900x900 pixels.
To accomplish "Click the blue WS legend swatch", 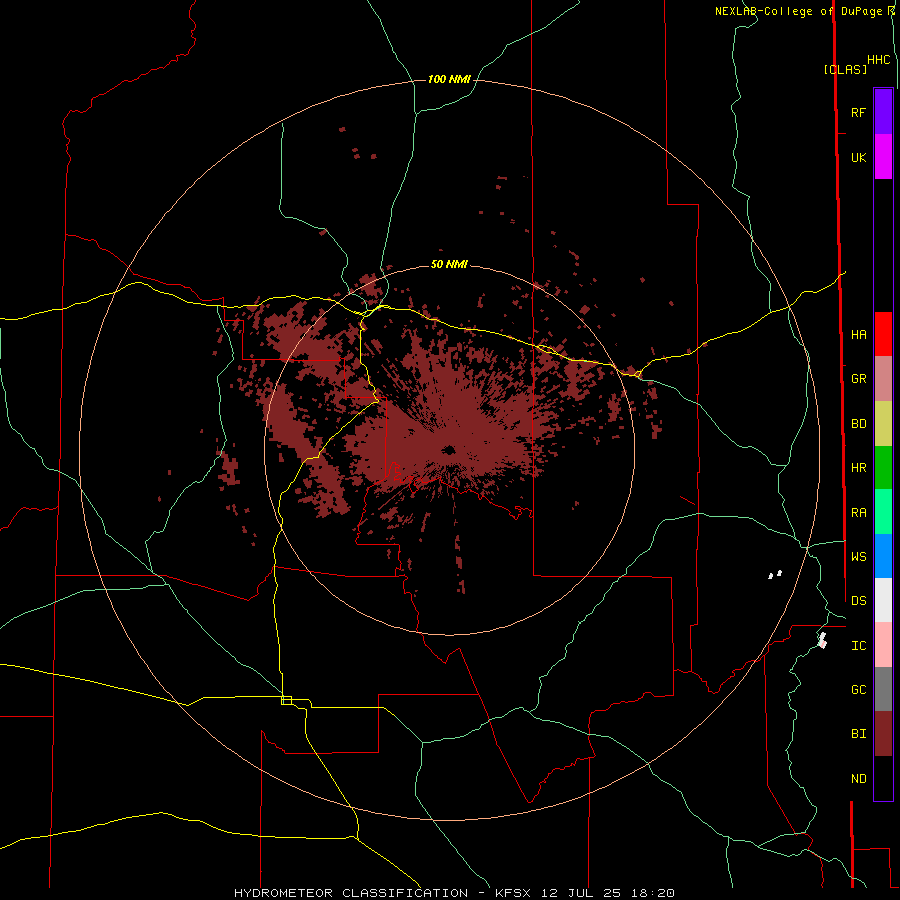I will (883, 556).
